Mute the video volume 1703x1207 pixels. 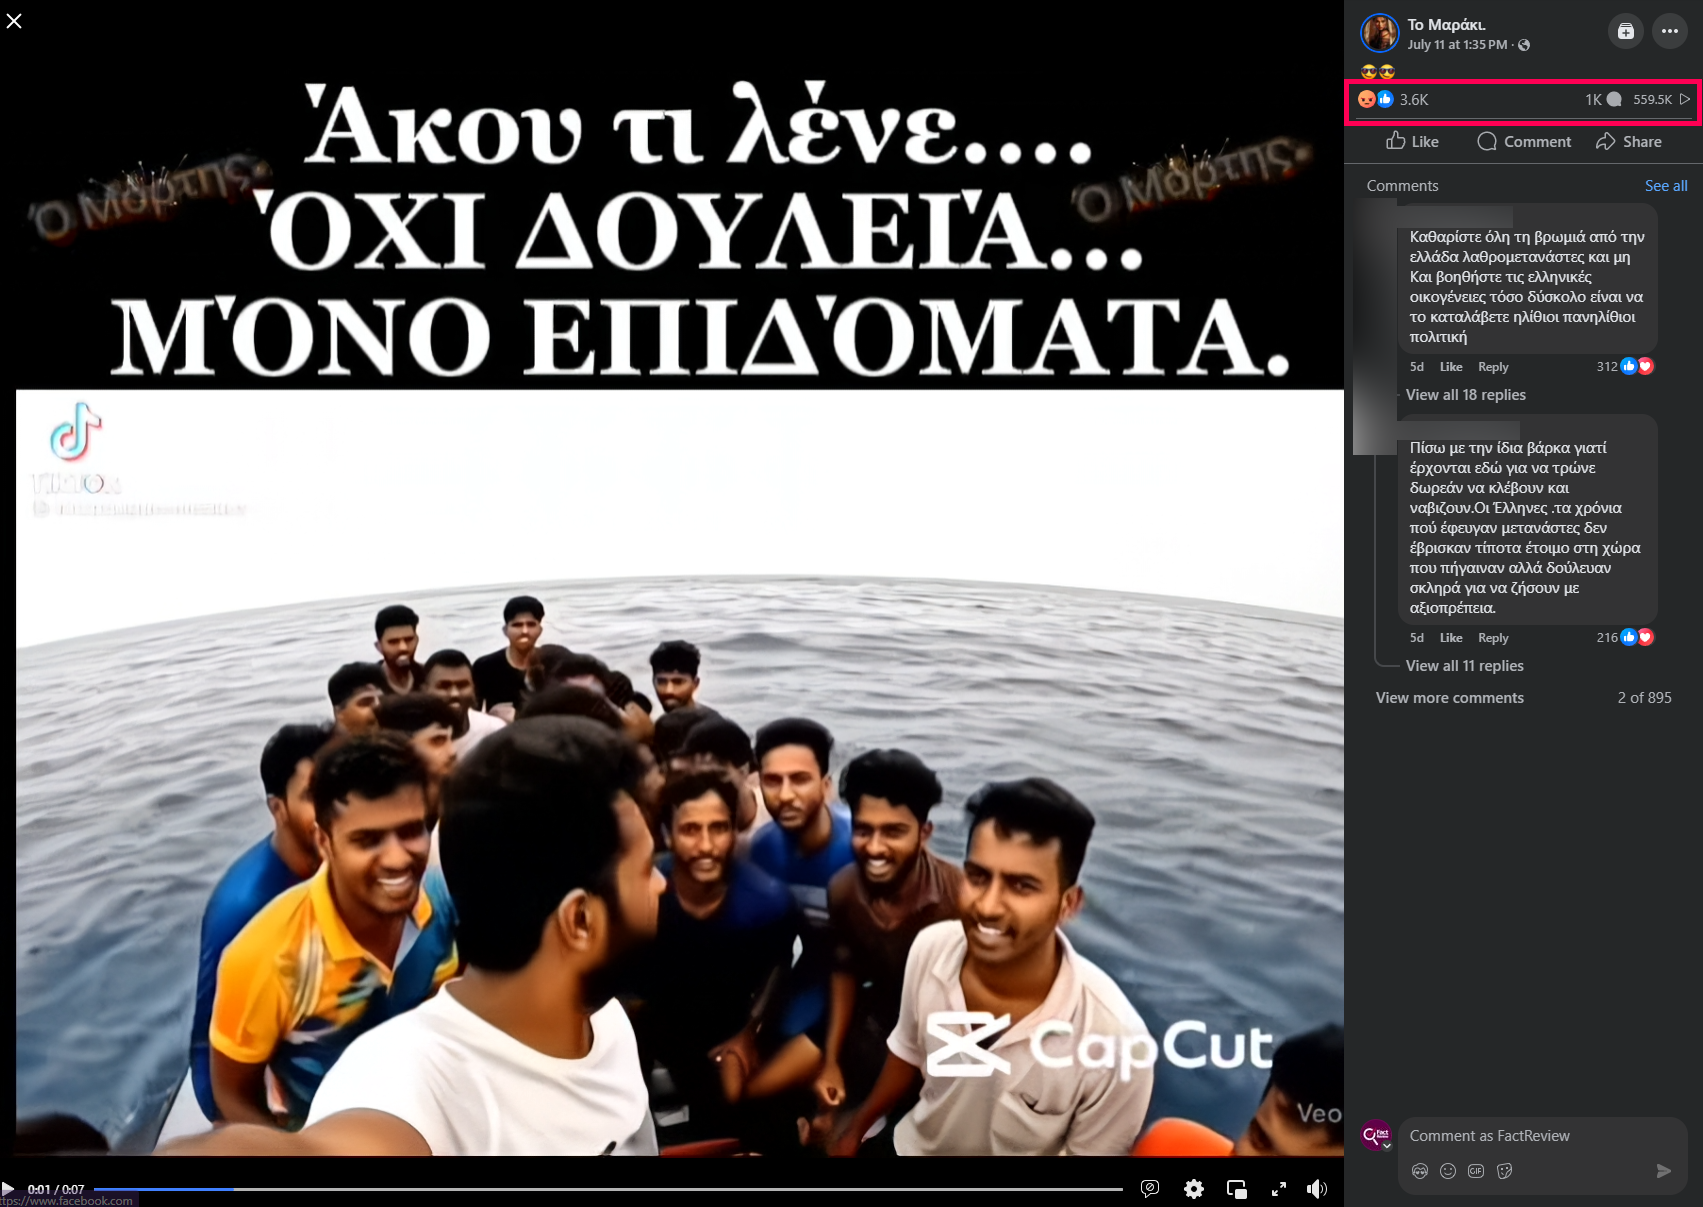pyautogui.click(x=1317, y=1189)
